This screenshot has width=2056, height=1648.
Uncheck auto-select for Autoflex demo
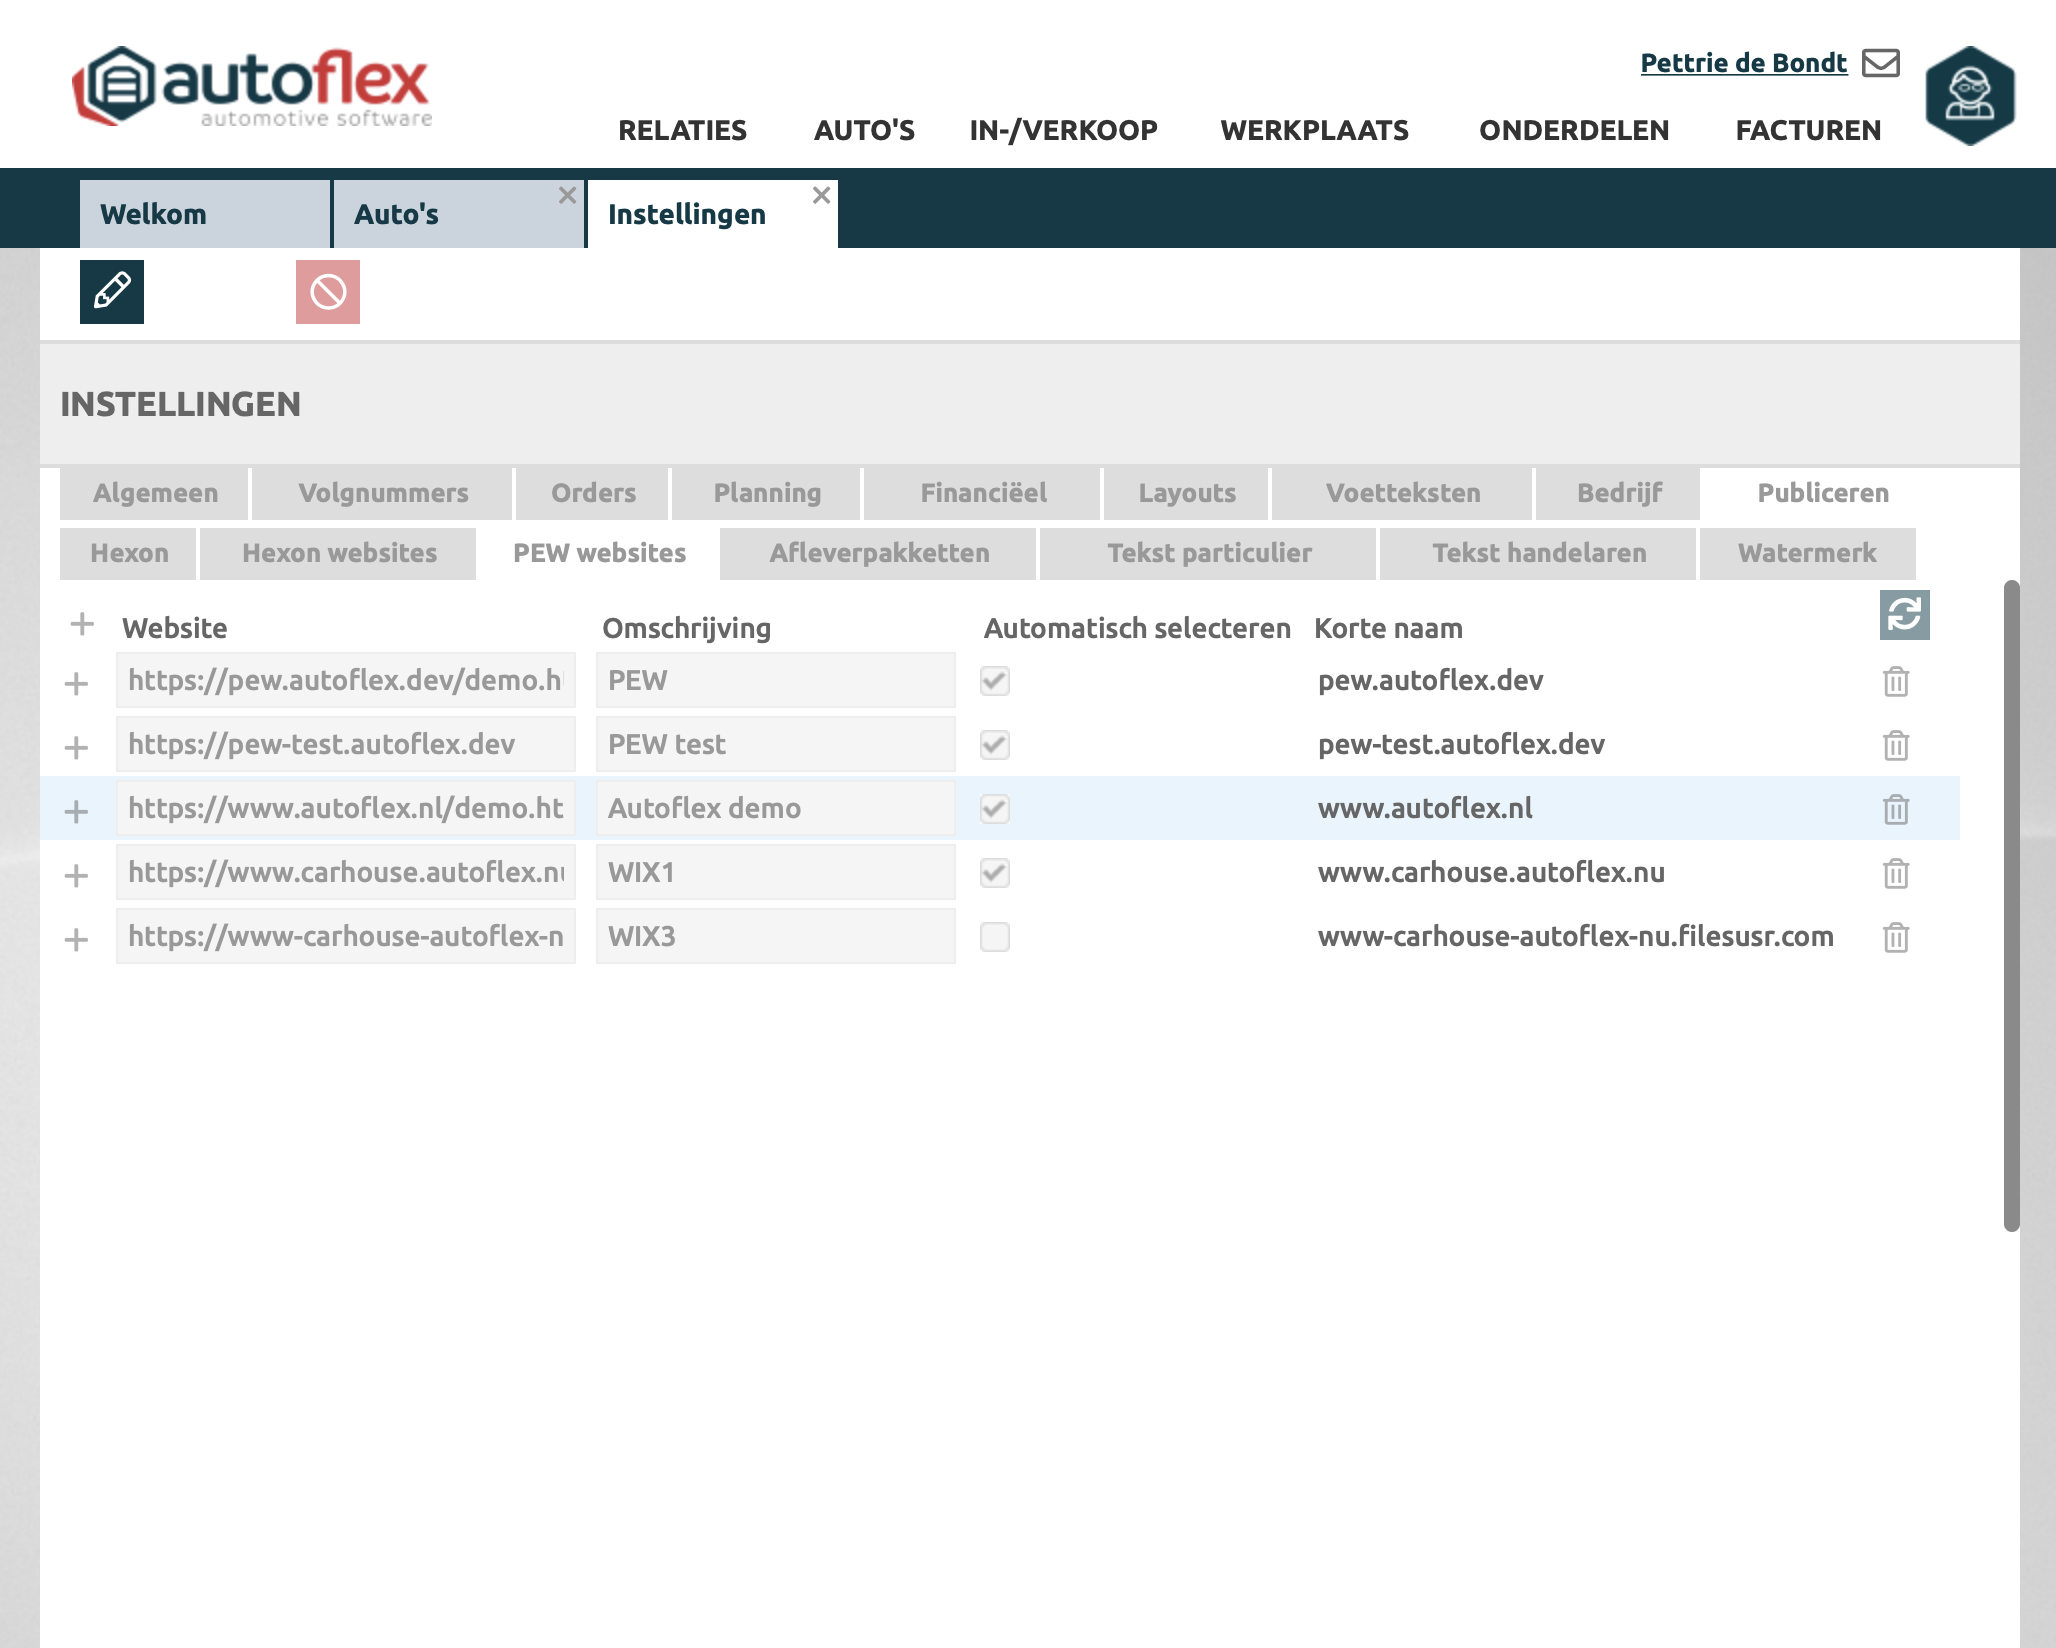[x=995, y=809]
